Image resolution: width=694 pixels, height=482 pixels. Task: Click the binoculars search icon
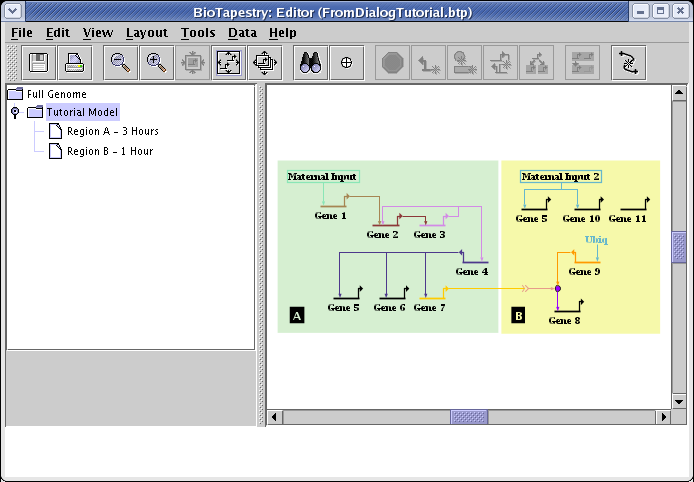[x=311, y=63]
